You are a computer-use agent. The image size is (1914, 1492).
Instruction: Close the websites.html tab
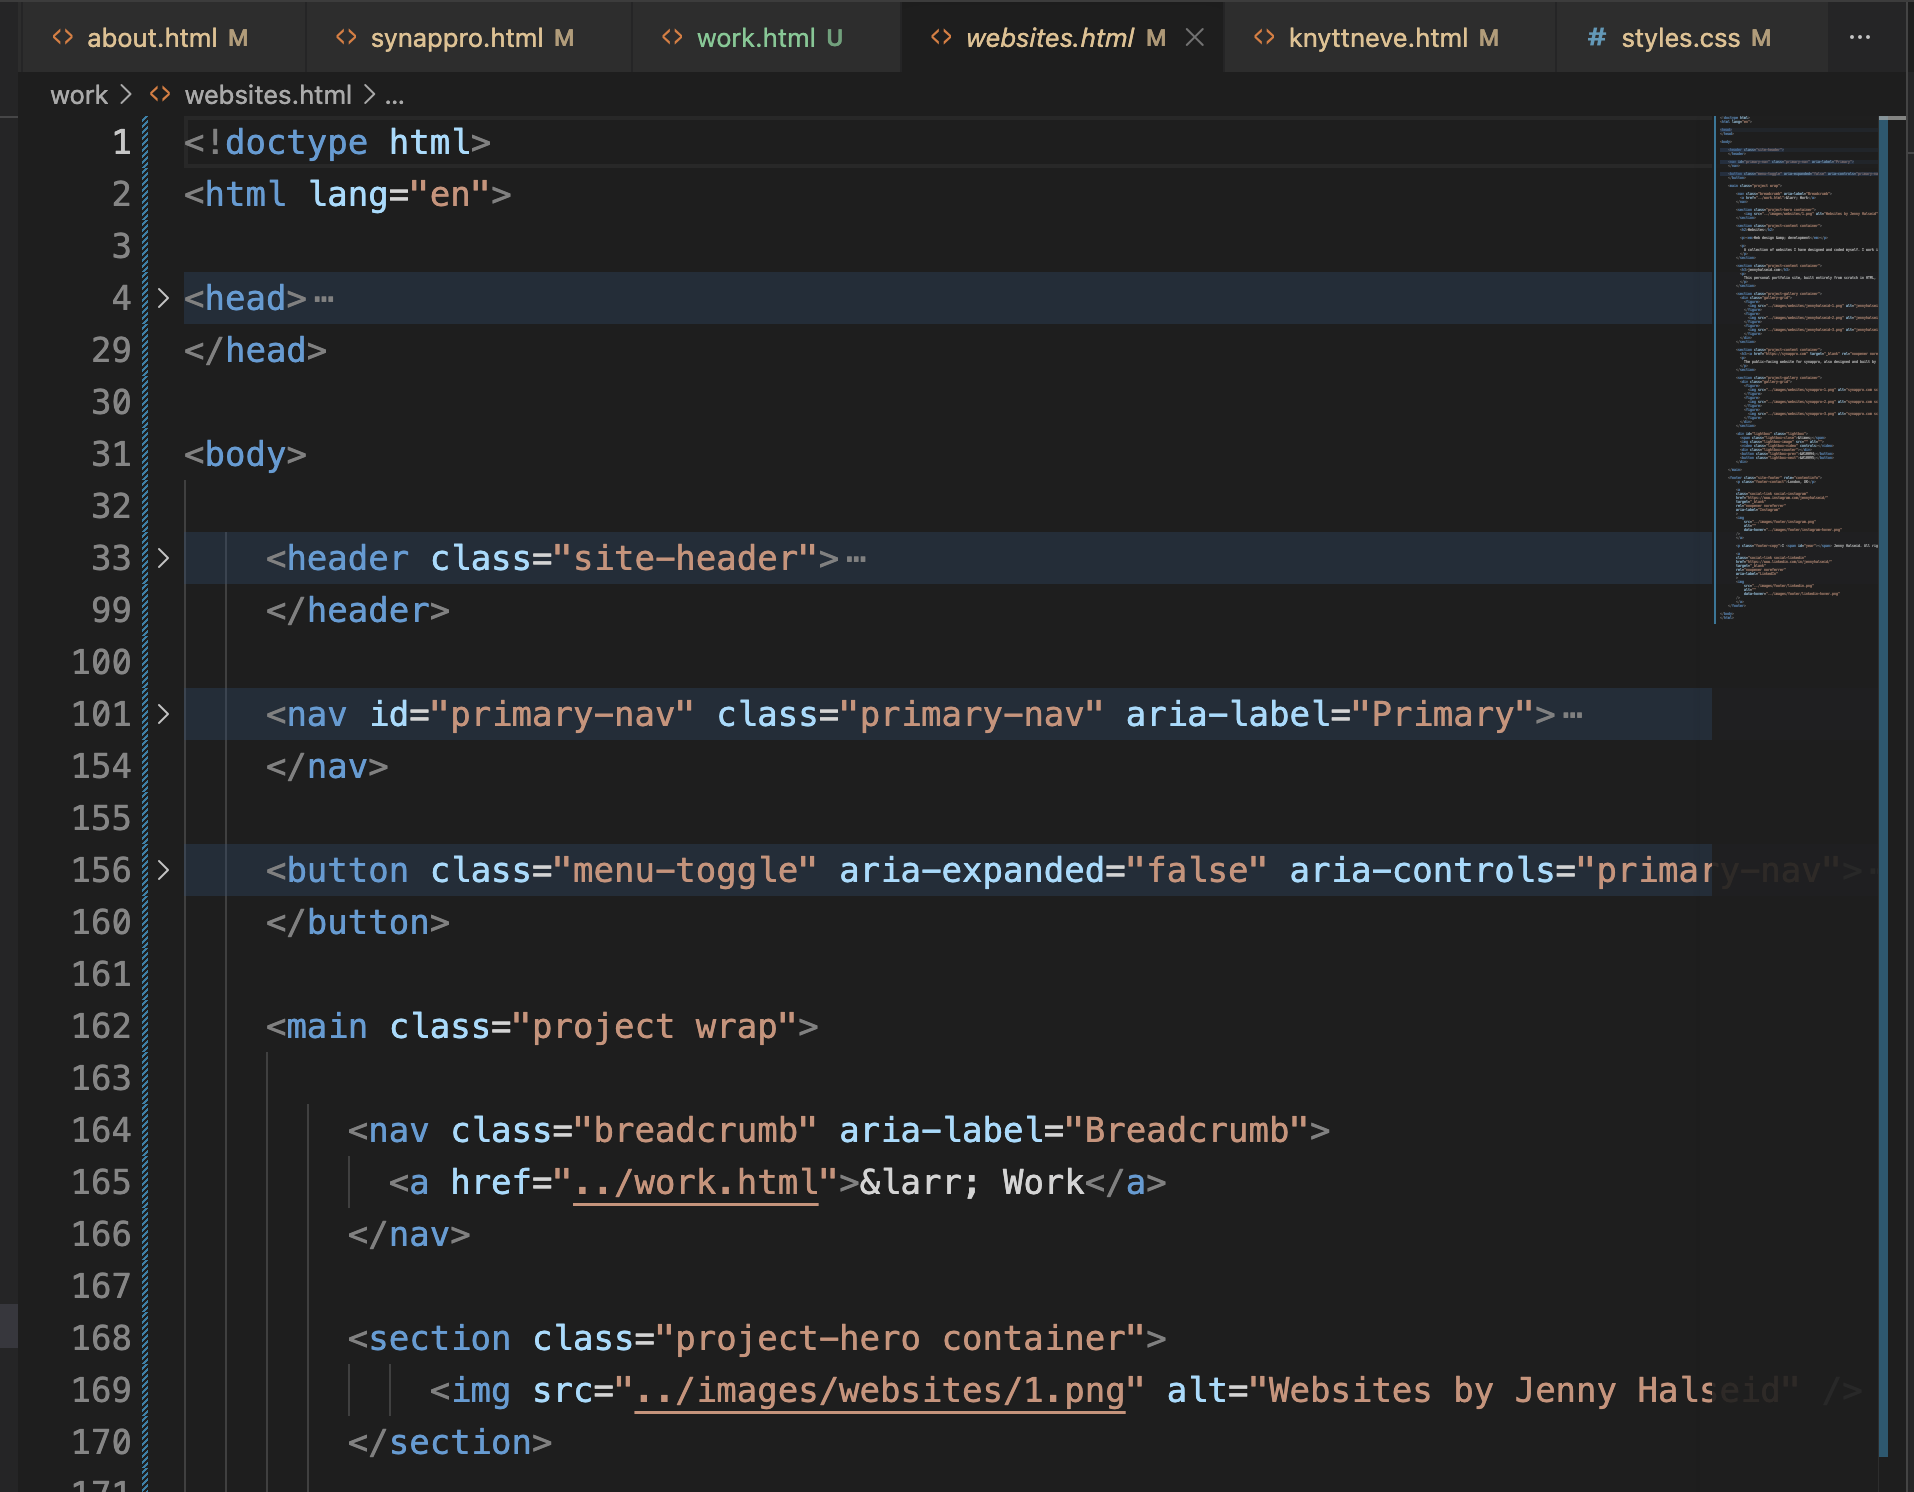pos(1194,37)
